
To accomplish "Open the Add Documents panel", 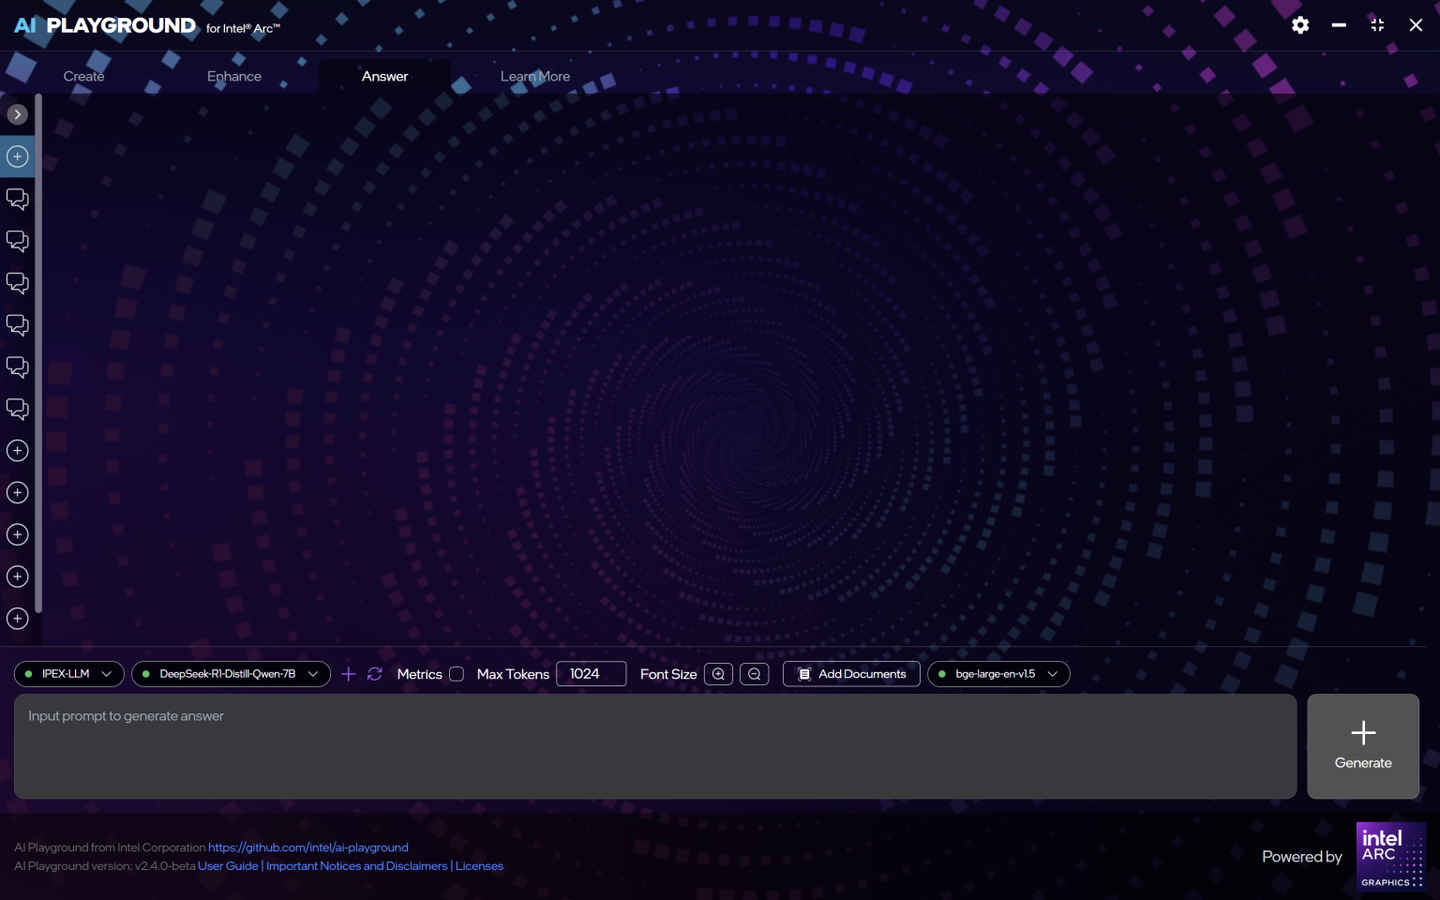I will pyautogui.click(x=851, y=673).
